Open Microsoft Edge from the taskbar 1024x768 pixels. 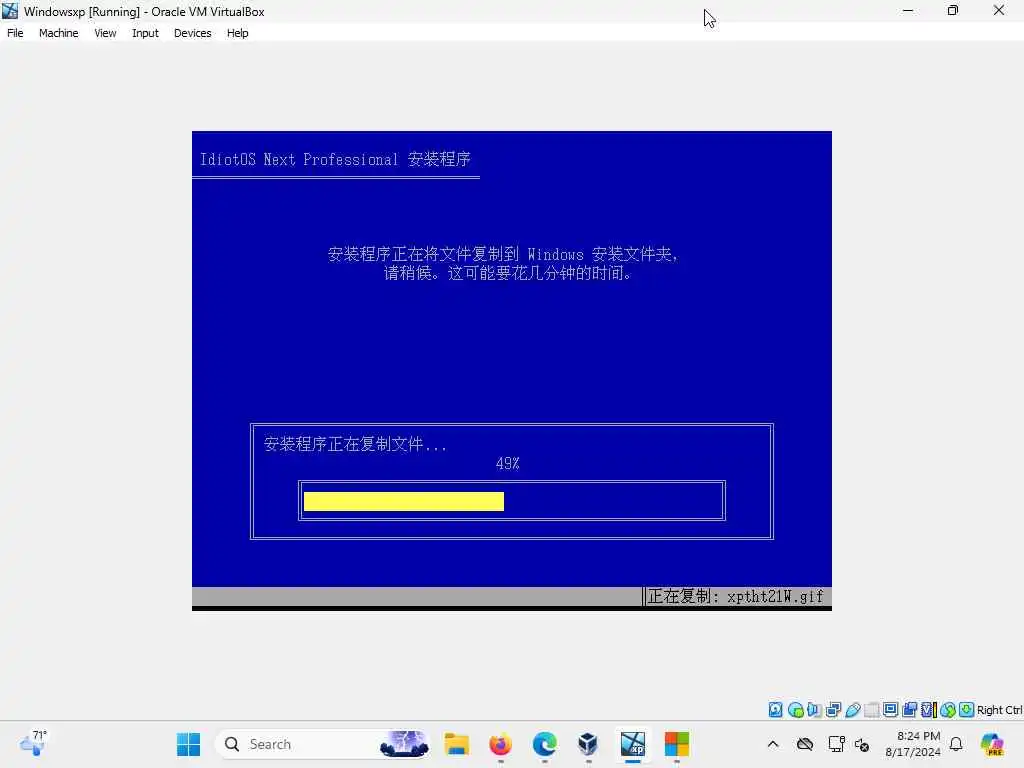[545, 744]
